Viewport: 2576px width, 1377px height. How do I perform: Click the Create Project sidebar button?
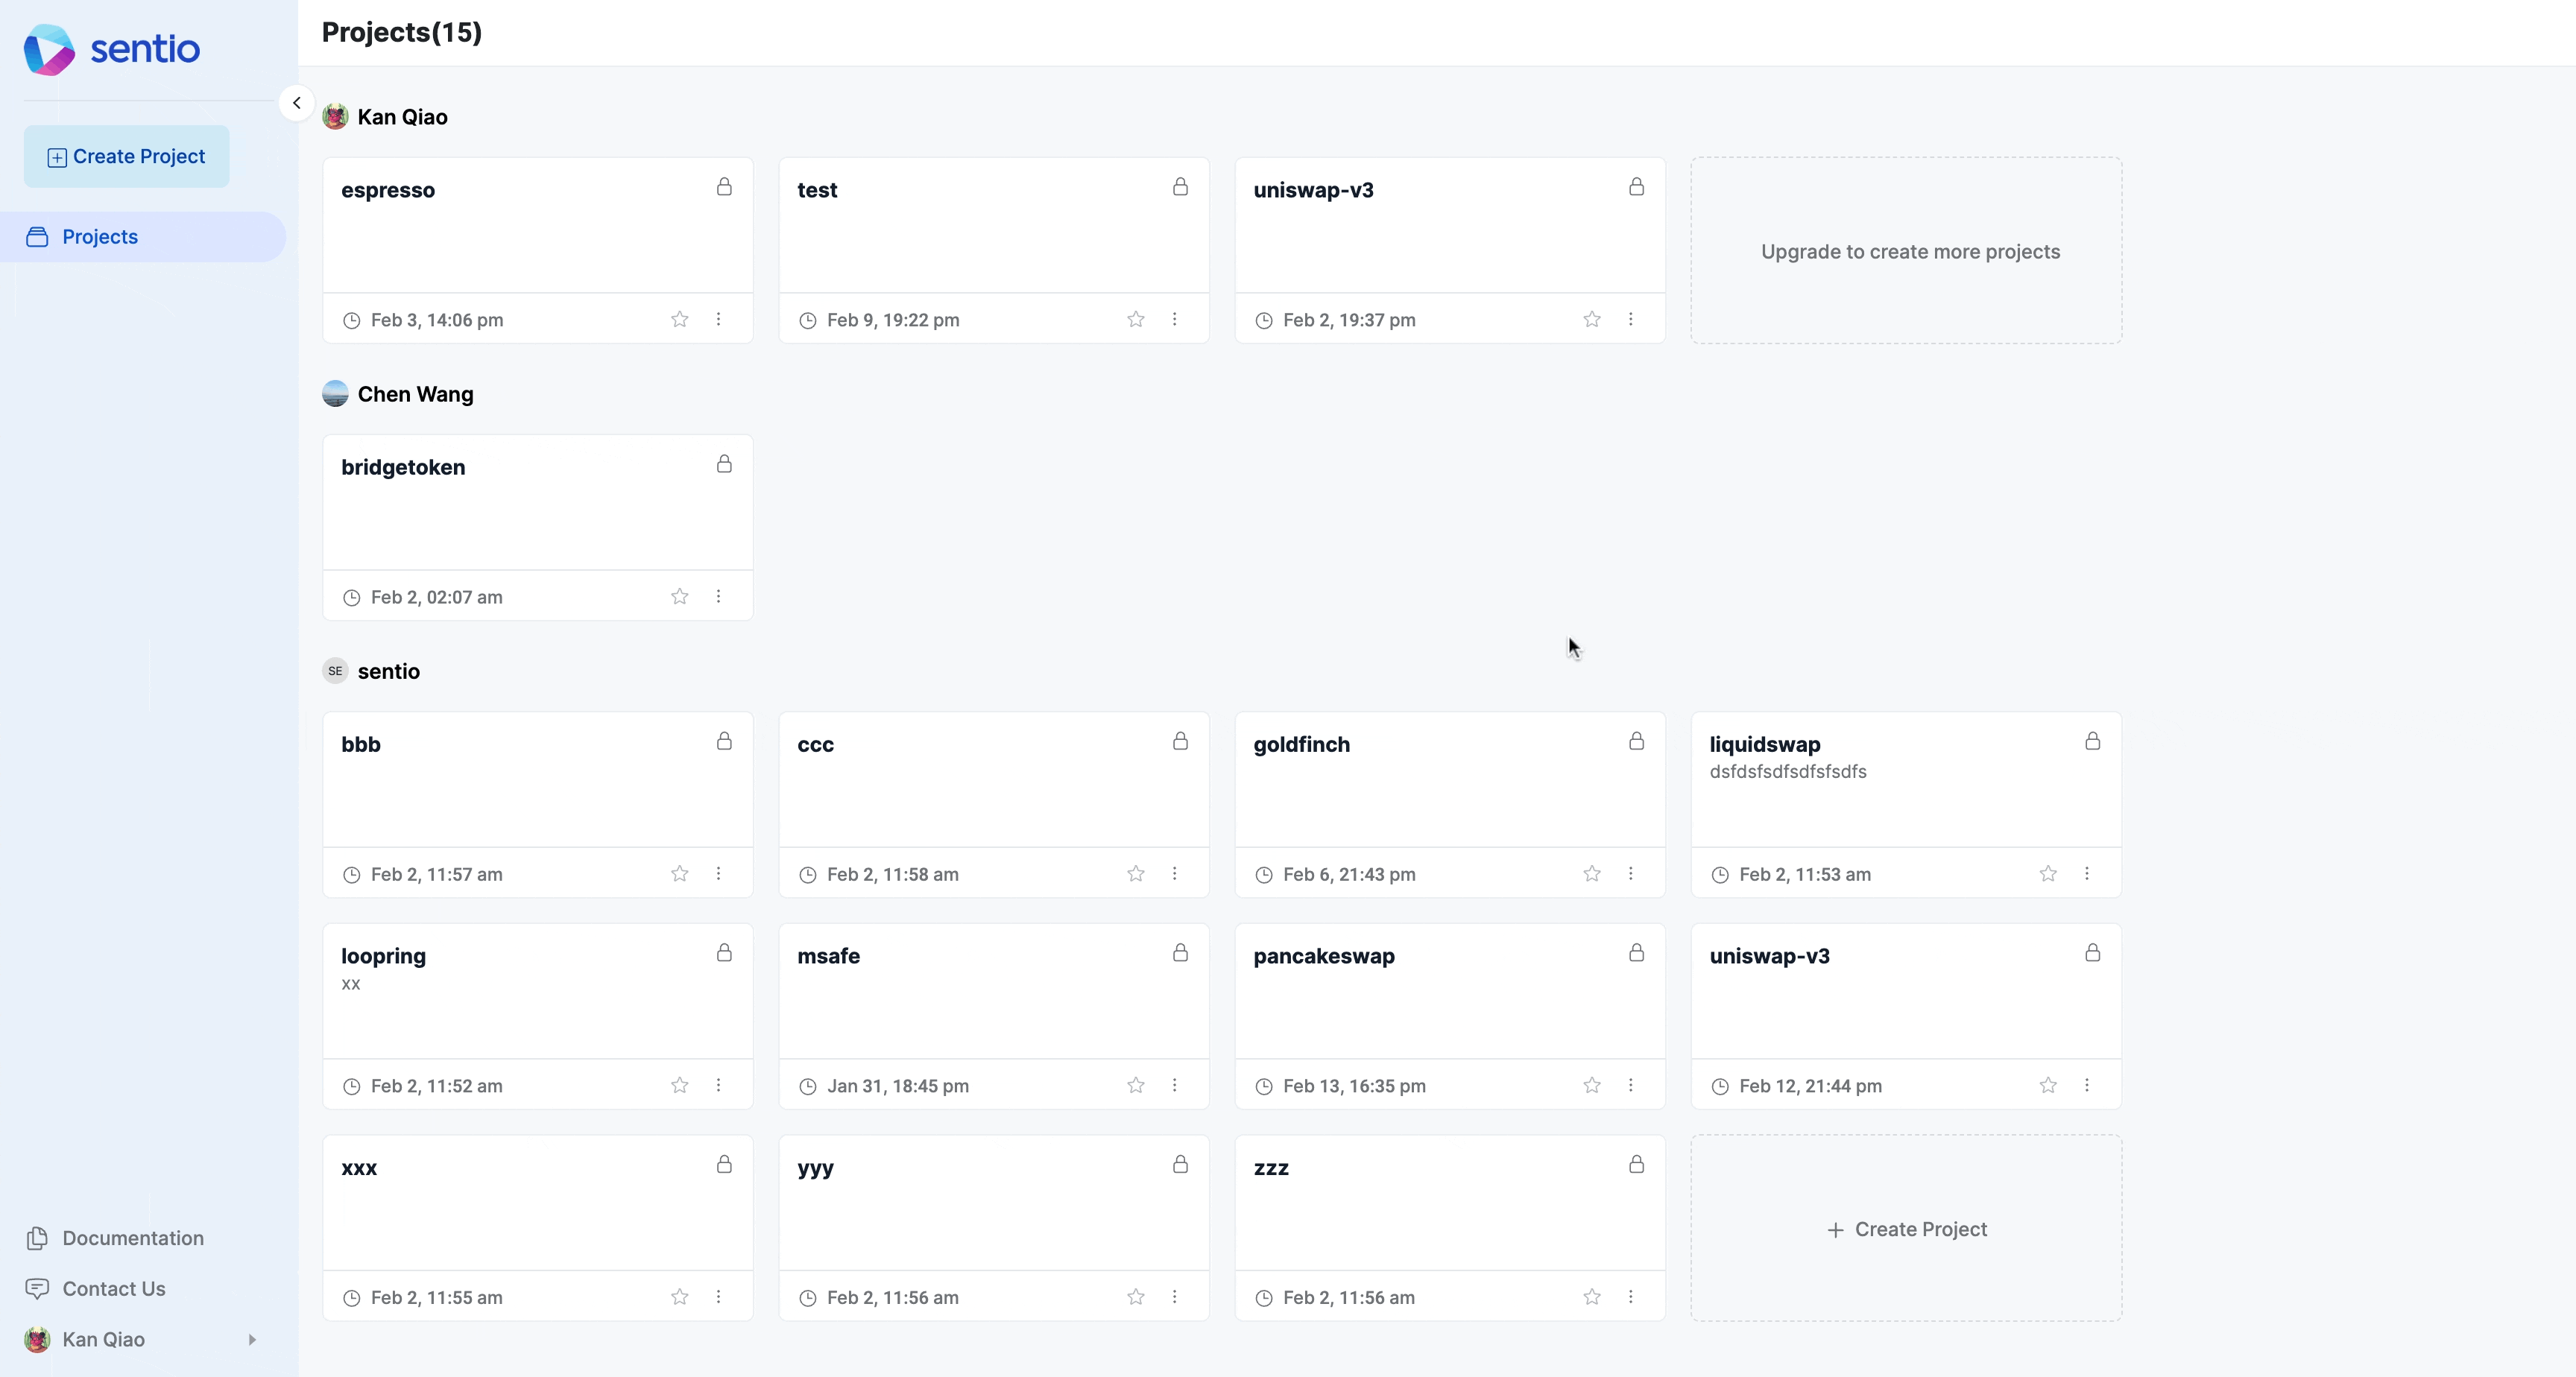(x=126, y=156)
